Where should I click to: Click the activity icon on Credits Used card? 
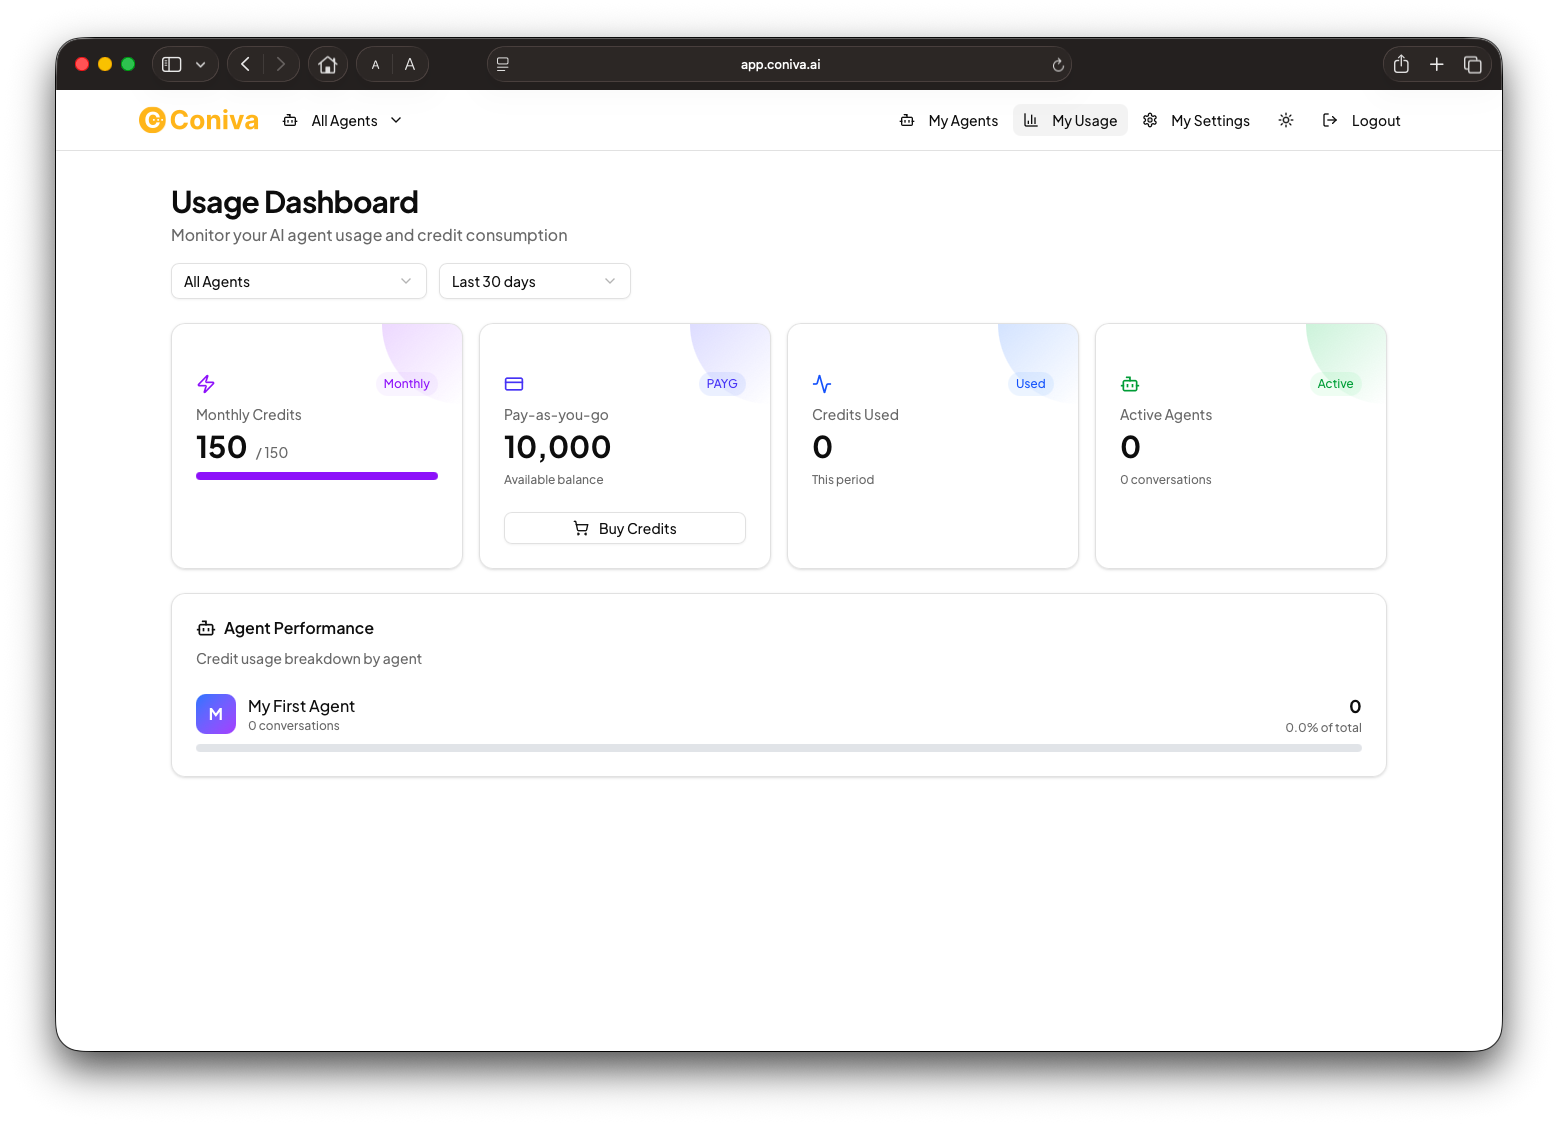pyautogui.click(x=822, y=383)
